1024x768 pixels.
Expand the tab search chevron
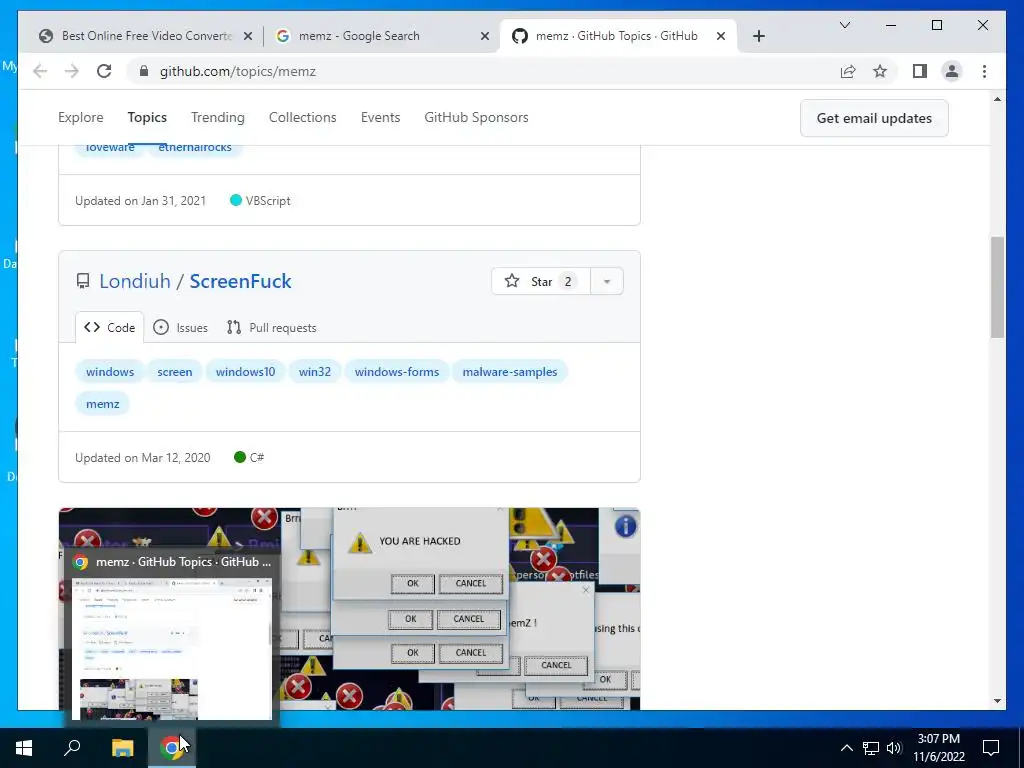844,25
